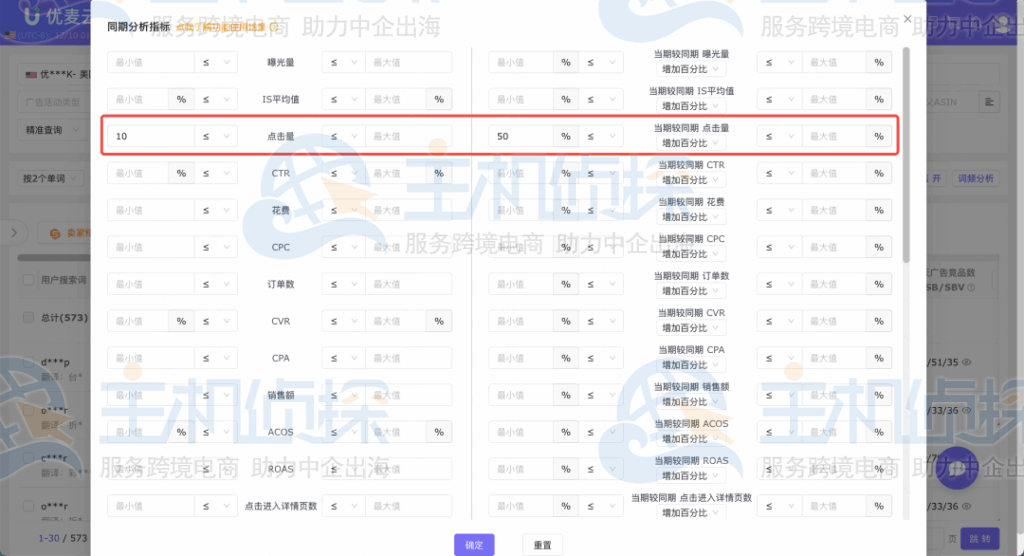1024x556 pixels.
Task: Tick the 总计(573) checkbox
Action: (28, 318)
